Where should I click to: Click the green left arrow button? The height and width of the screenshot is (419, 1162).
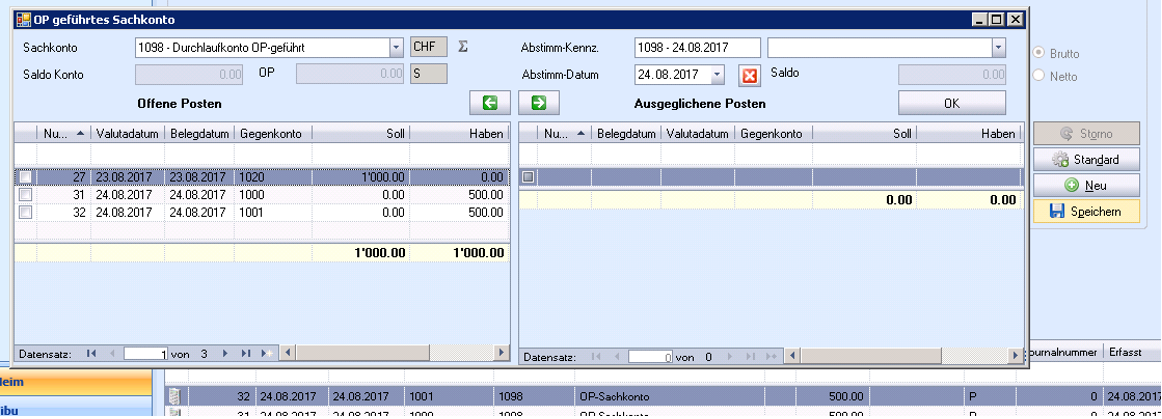(490, 103)
